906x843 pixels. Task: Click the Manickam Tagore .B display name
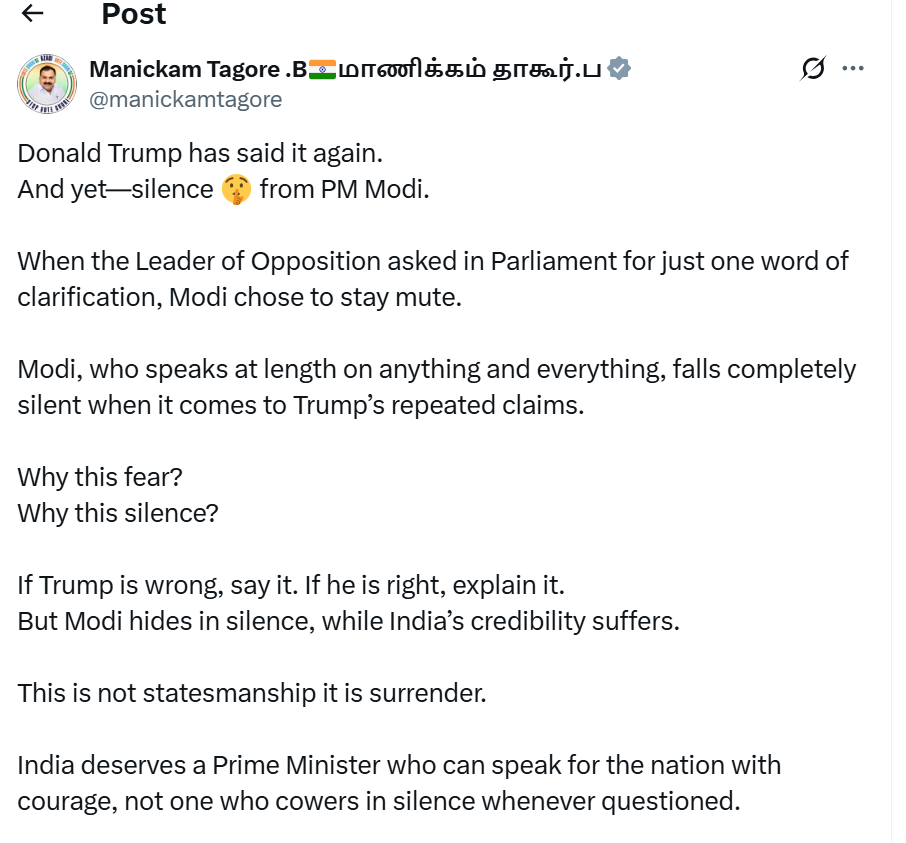[x=198, y=69]
